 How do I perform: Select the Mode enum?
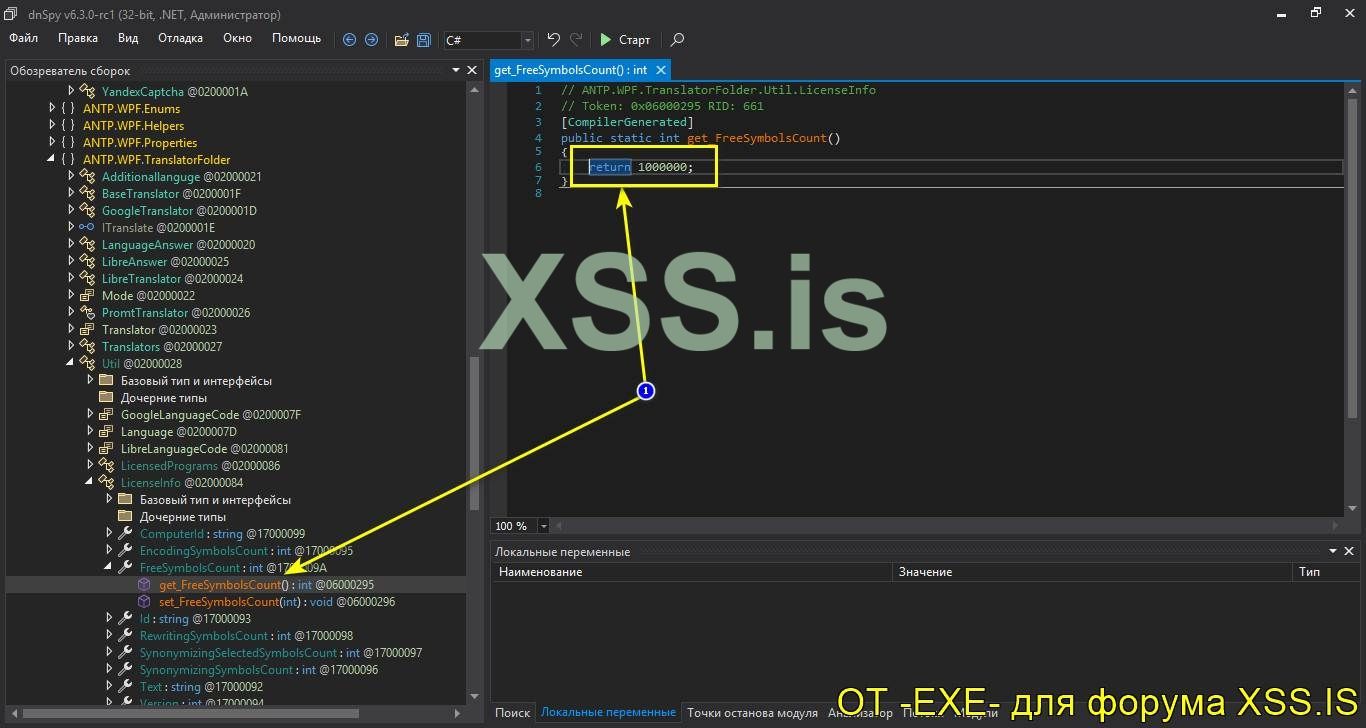148,296
